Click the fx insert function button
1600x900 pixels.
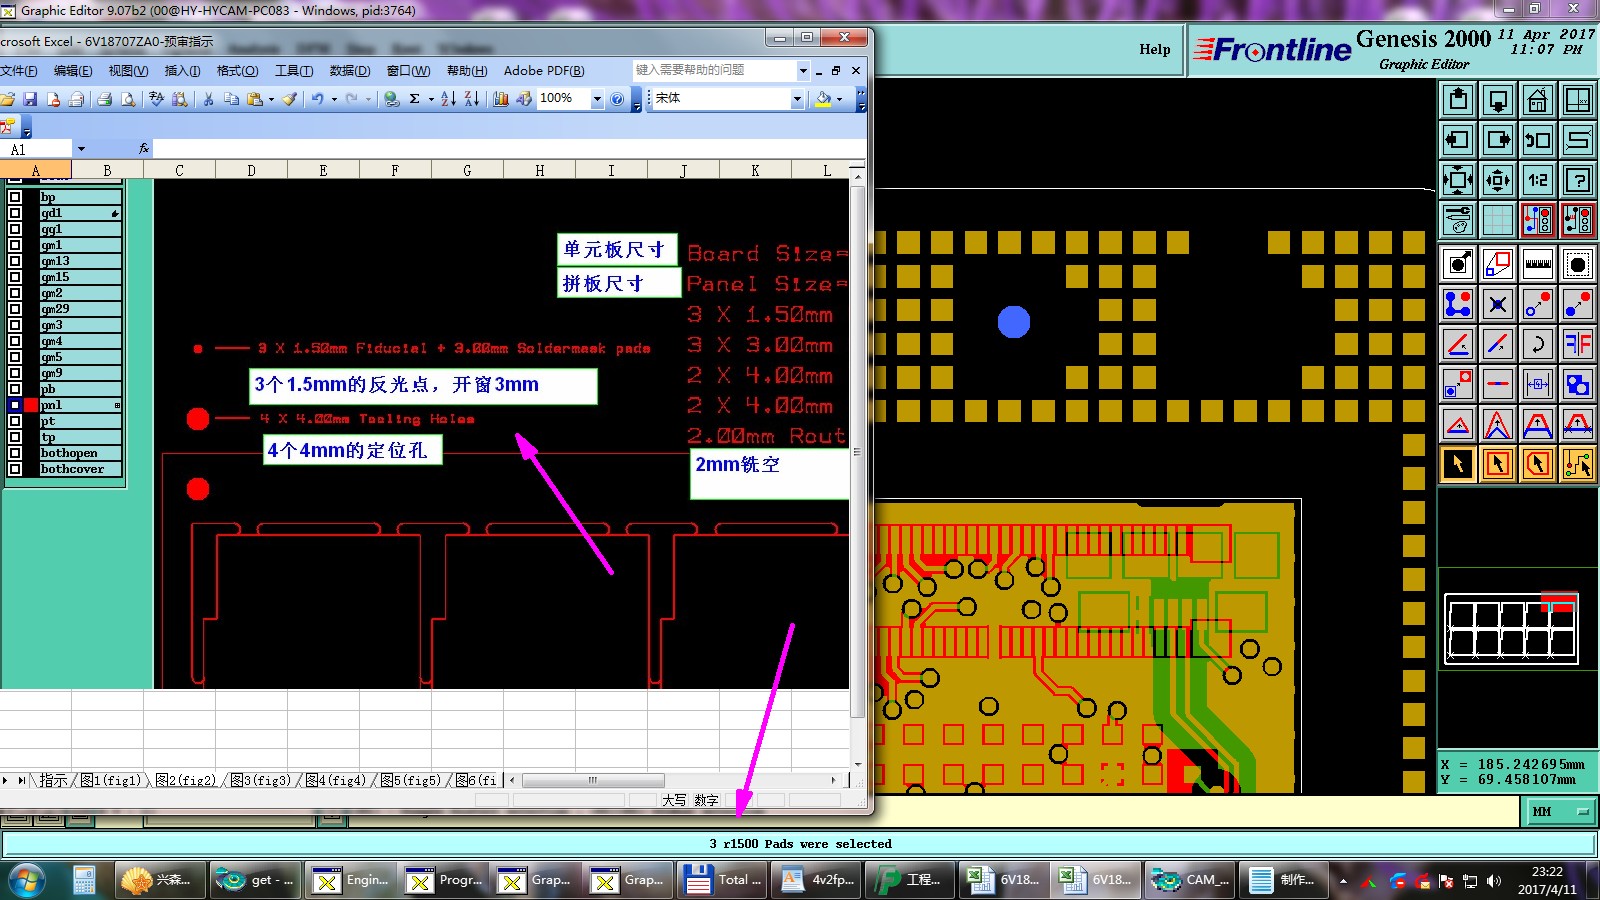pos(143,149)
